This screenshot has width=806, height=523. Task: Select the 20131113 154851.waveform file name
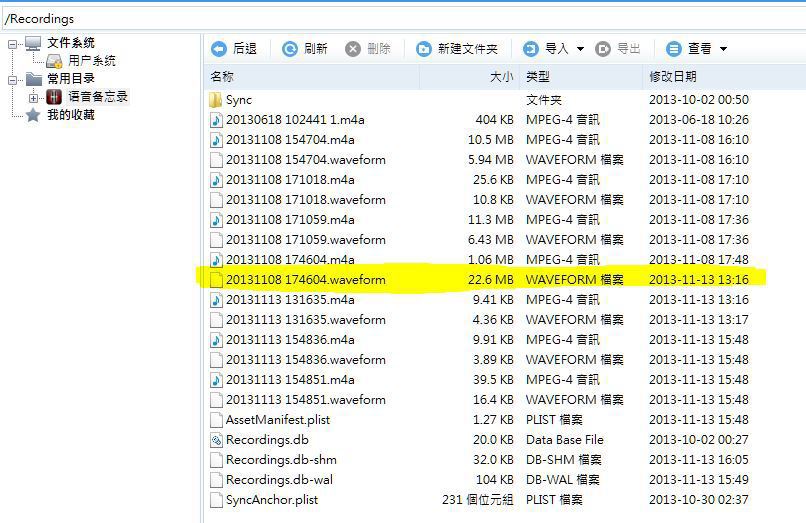click(x=306, y=400)
